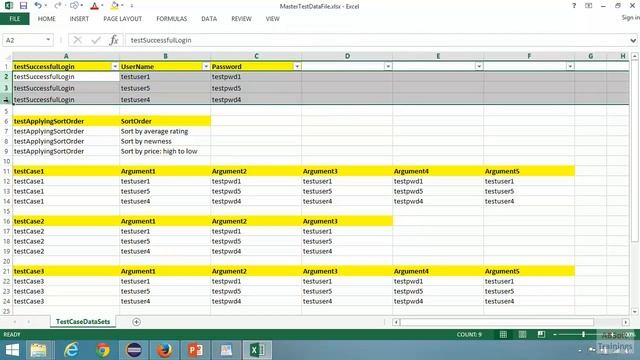This screenshot has height=360, width=640.
Task: Open filter dropdown for Password column
Action: coord(297,67)
